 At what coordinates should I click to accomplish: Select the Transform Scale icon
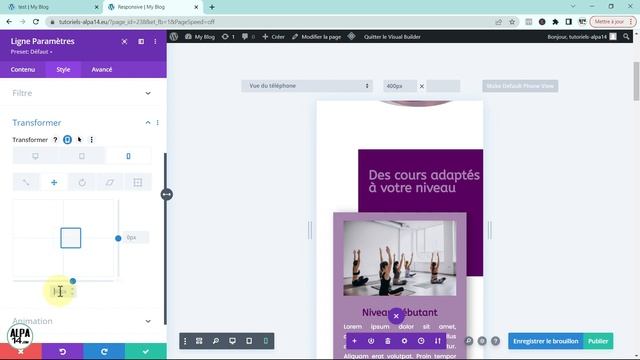(26, 182)
